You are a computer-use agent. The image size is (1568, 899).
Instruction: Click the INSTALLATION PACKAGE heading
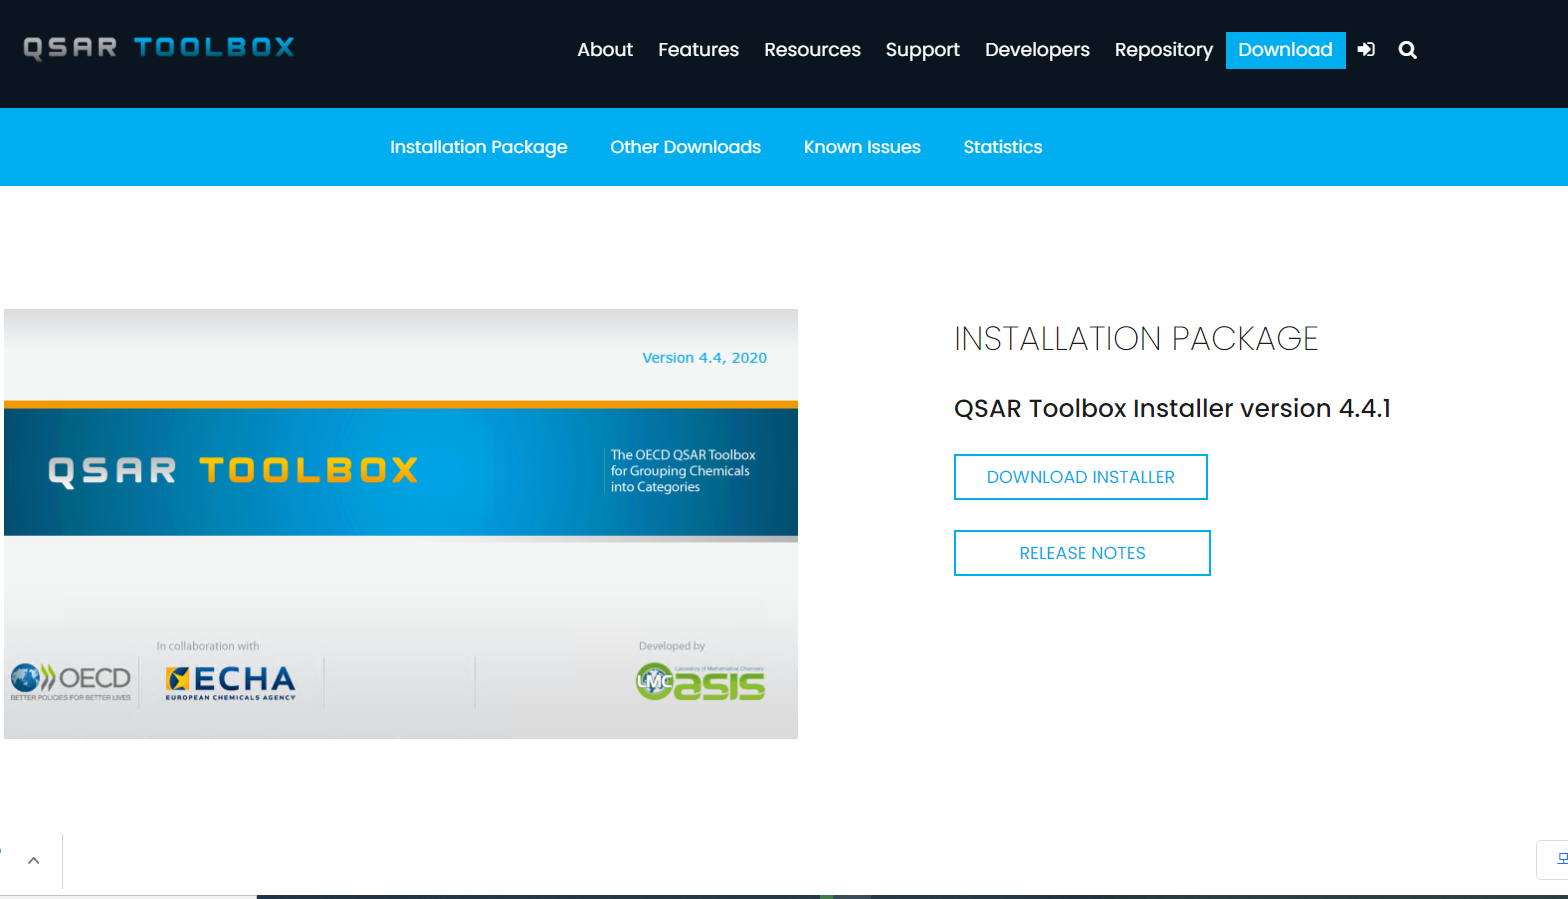(x=1136, y=339)
